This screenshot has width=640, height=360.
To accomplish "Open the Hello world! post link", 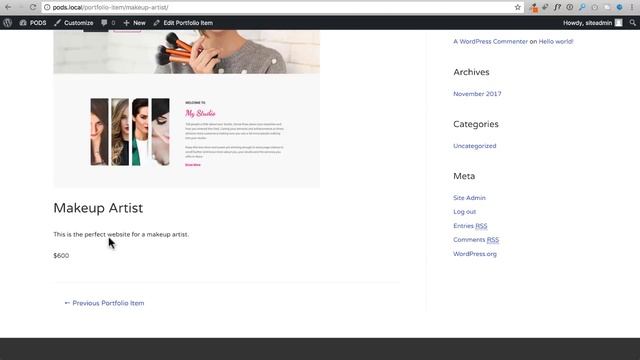I will click(556, 41).
